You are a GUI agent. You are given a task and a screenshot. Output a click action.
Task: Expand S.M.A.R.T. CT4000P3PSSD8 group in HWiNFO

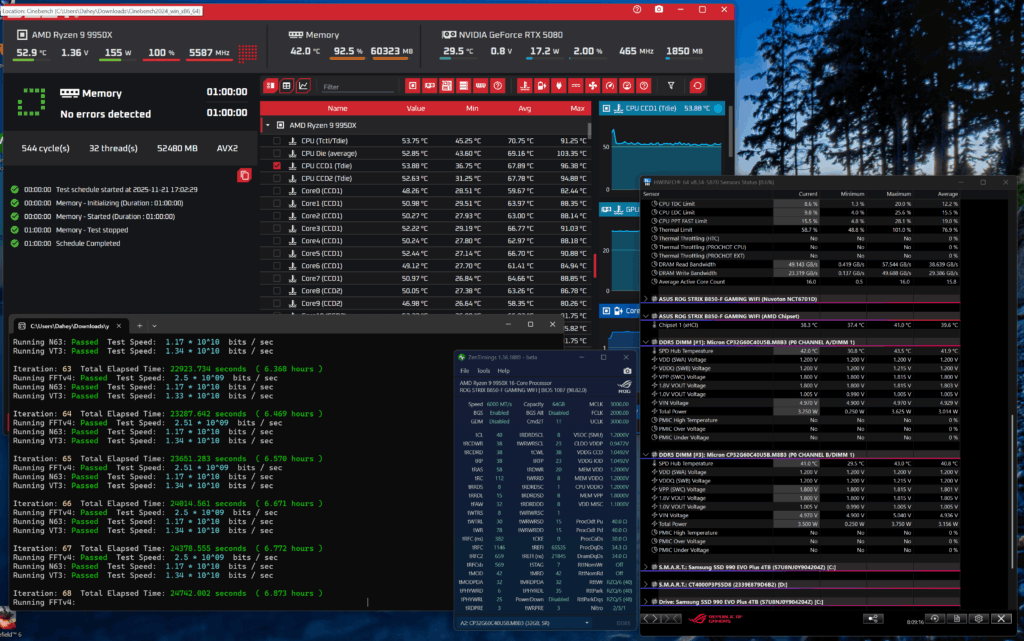point(646,585)
